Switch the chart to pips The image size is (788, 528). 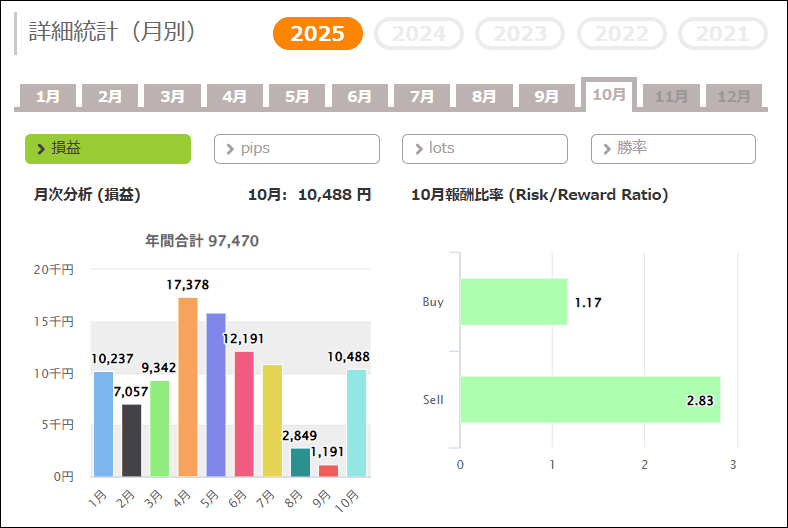297,149
